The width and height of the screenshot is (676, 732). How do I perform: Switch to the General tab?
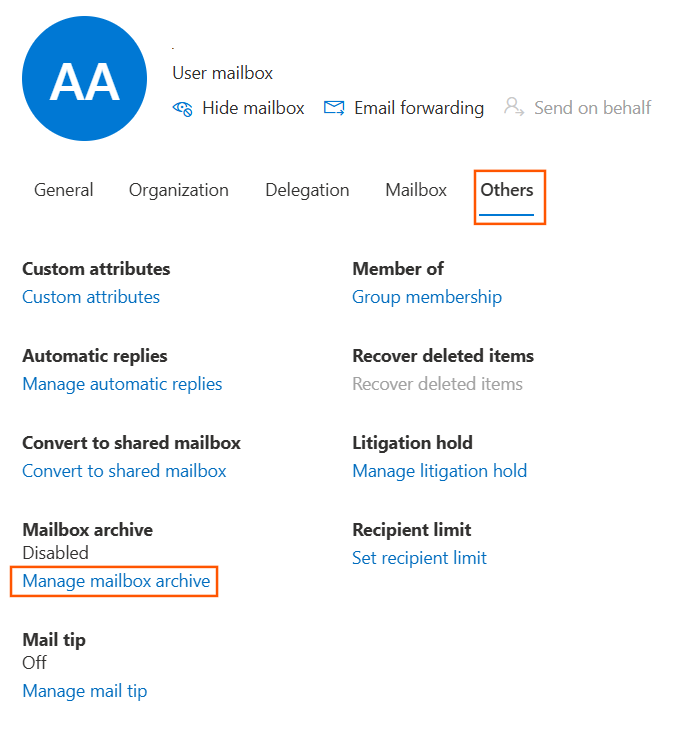pos(64,190)
